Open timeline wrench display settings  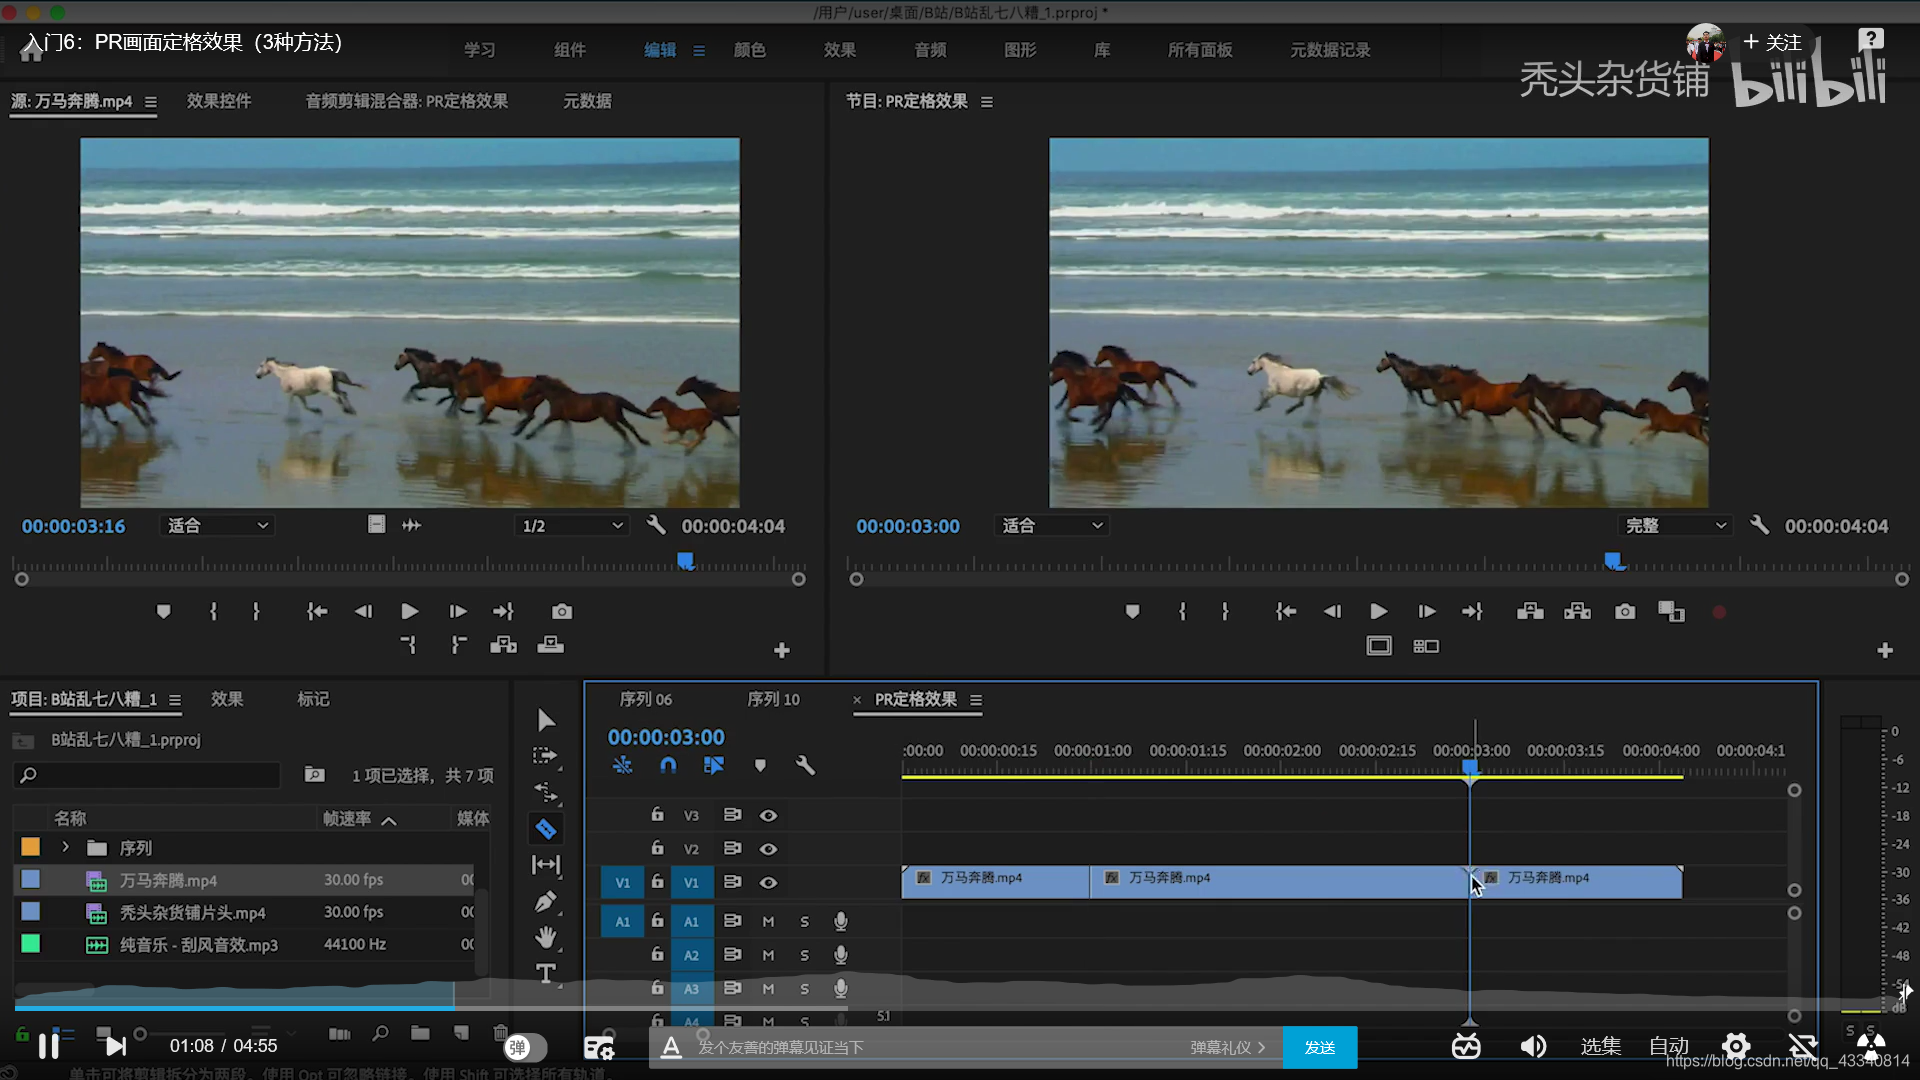[804, 765]
